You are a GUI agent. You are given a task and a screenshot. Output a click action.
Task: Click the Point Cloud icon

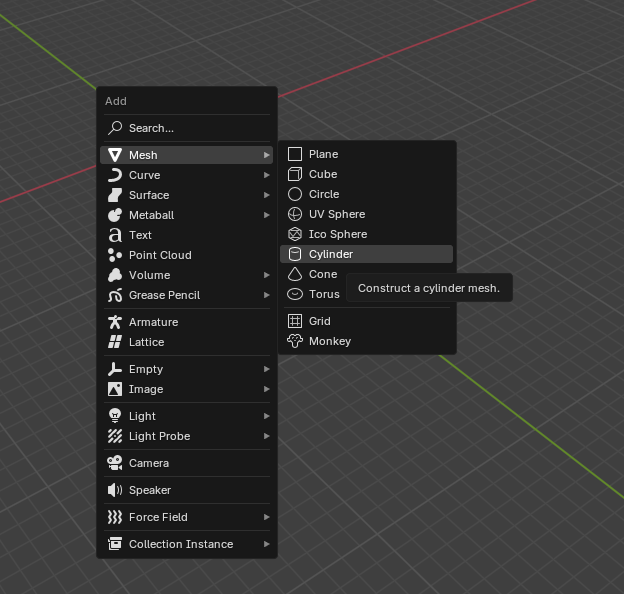coord(115,255)
